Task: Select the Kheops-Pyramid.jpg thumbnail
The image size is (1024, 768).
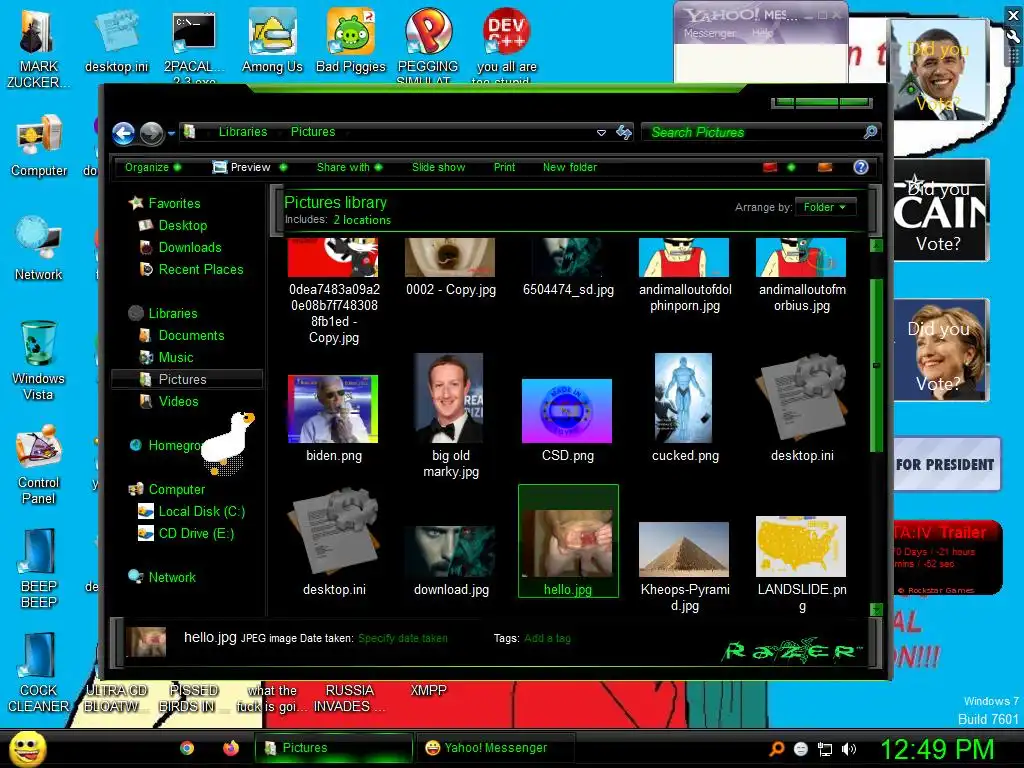Action: (684, 549)
